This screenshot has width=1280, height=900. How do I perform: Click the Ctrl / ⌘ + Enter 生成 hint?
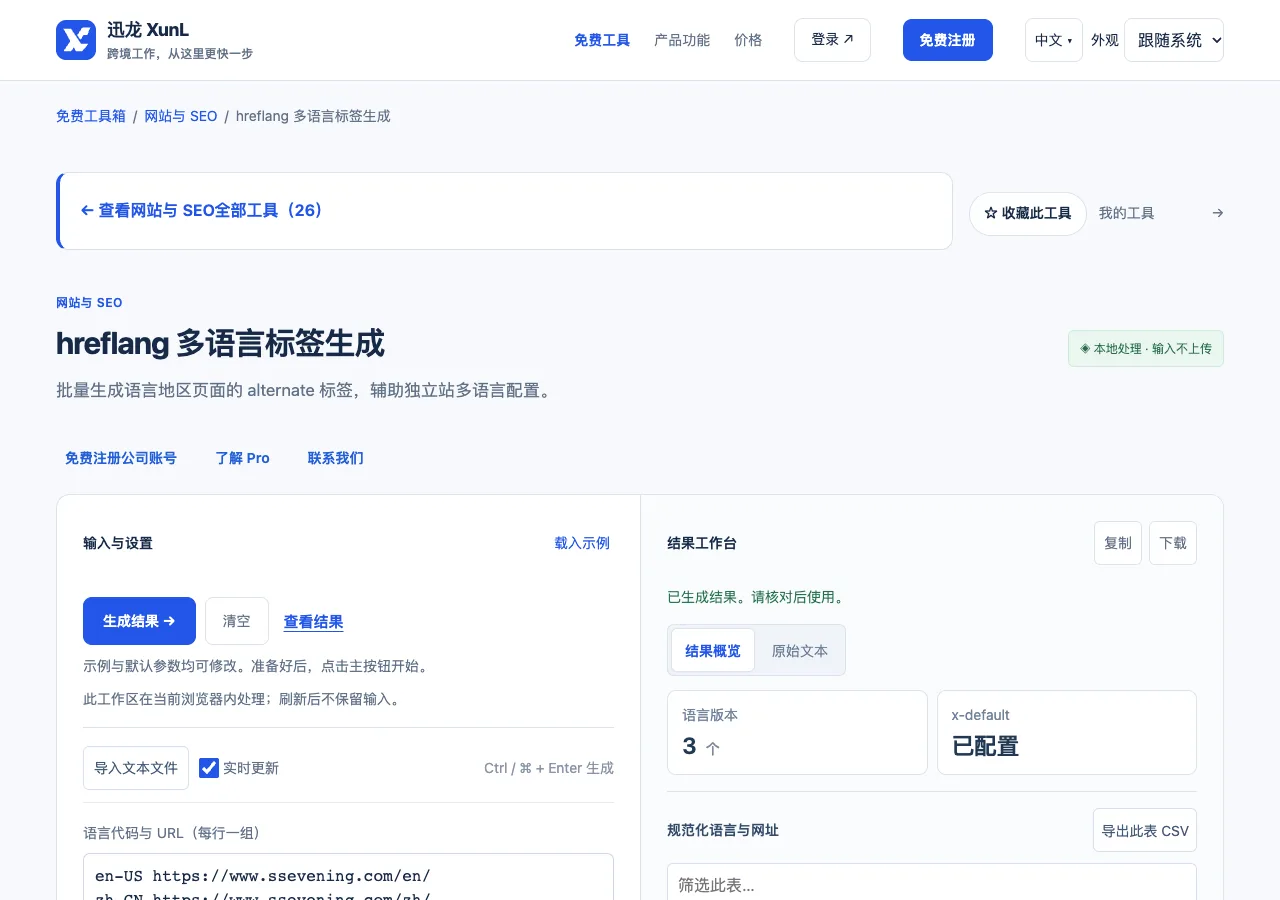tap(549, 768)
